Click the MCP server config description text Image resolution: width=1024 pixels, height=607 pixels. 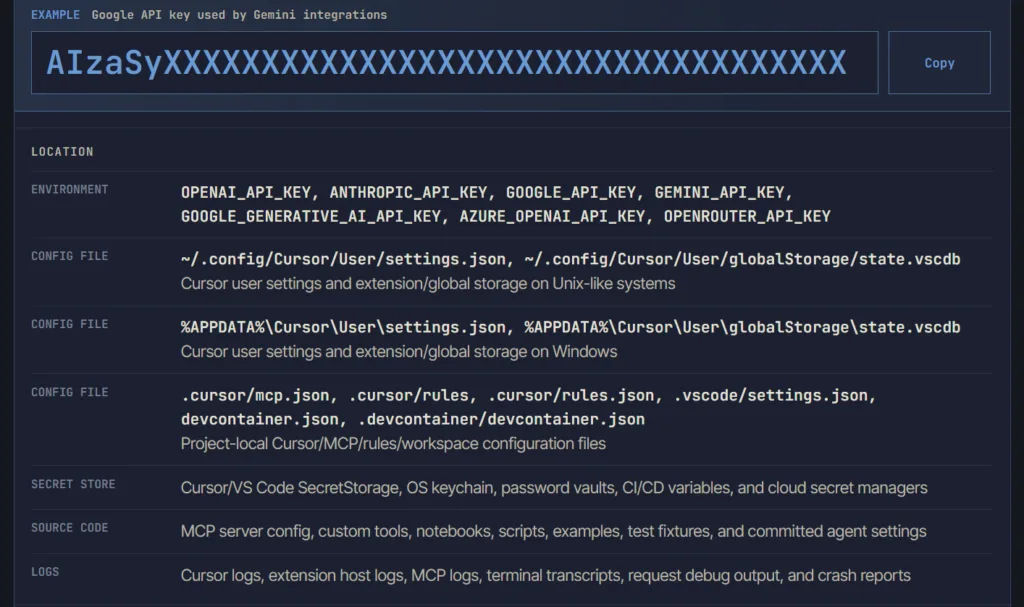[553, 531]
